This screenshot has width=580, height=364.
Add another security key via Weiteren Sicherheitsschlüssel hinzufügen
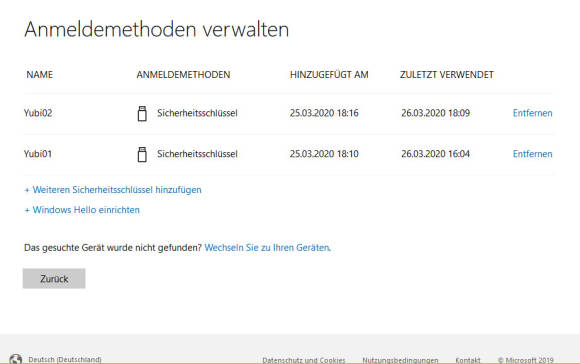[x=113, y=190]
